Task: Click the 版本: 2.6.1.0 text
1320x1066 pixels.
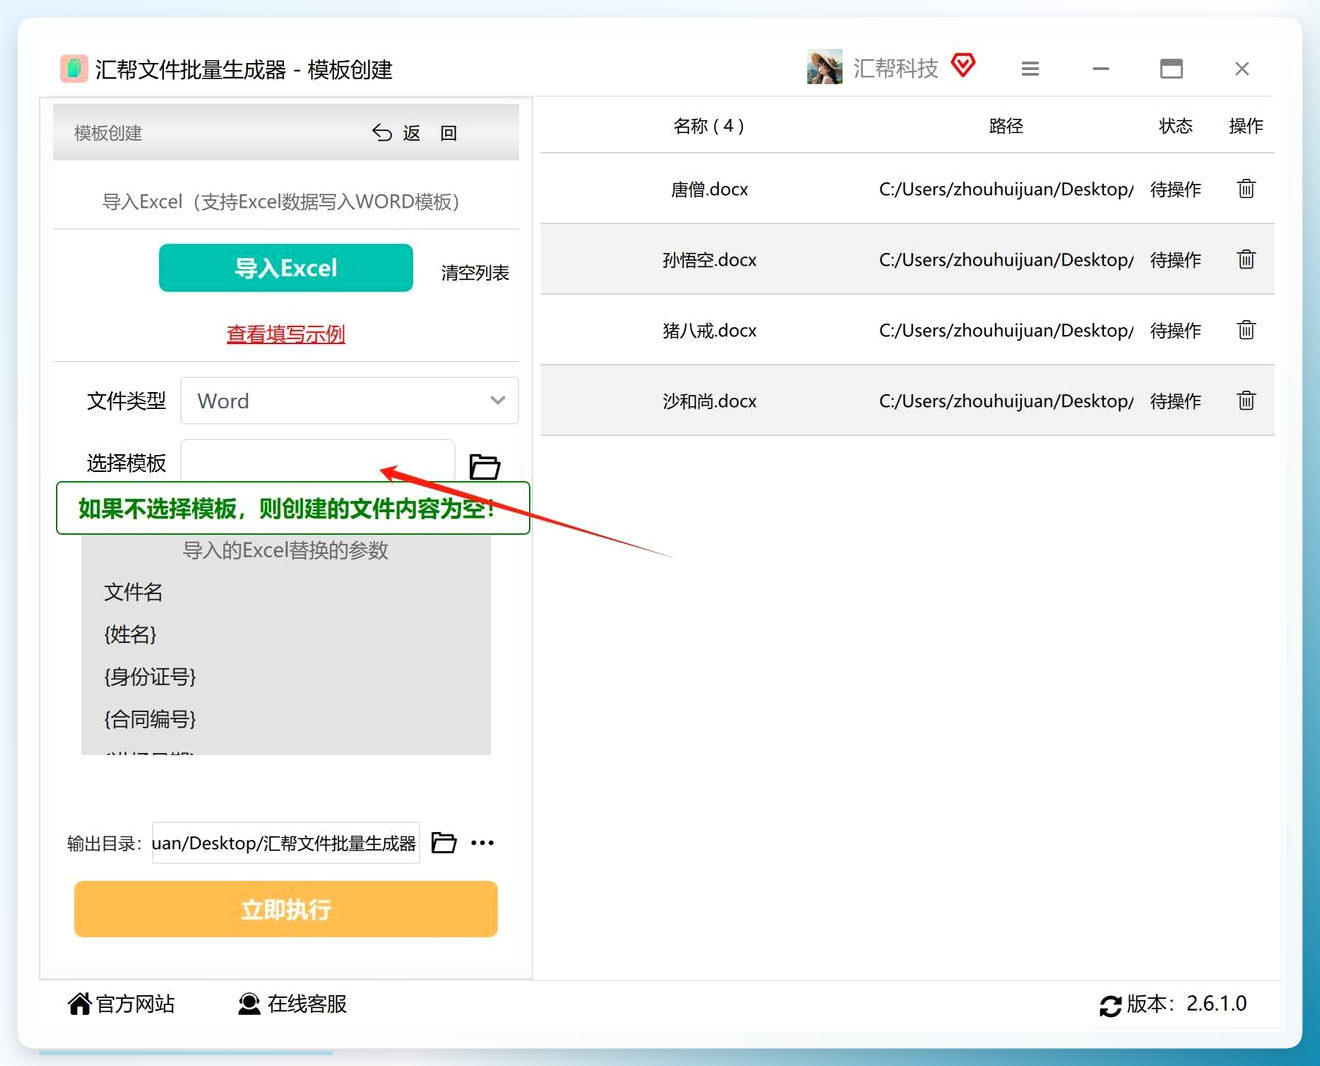Action: [1187, 1004]
